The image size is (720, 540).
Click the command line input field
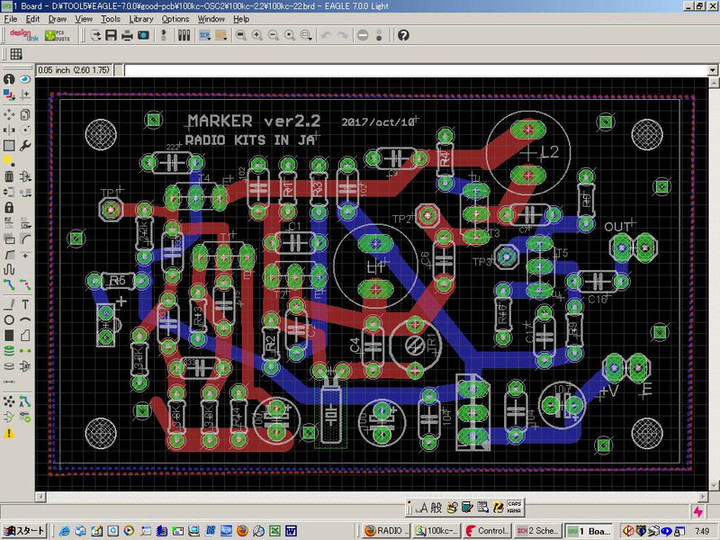click(400, 70)
